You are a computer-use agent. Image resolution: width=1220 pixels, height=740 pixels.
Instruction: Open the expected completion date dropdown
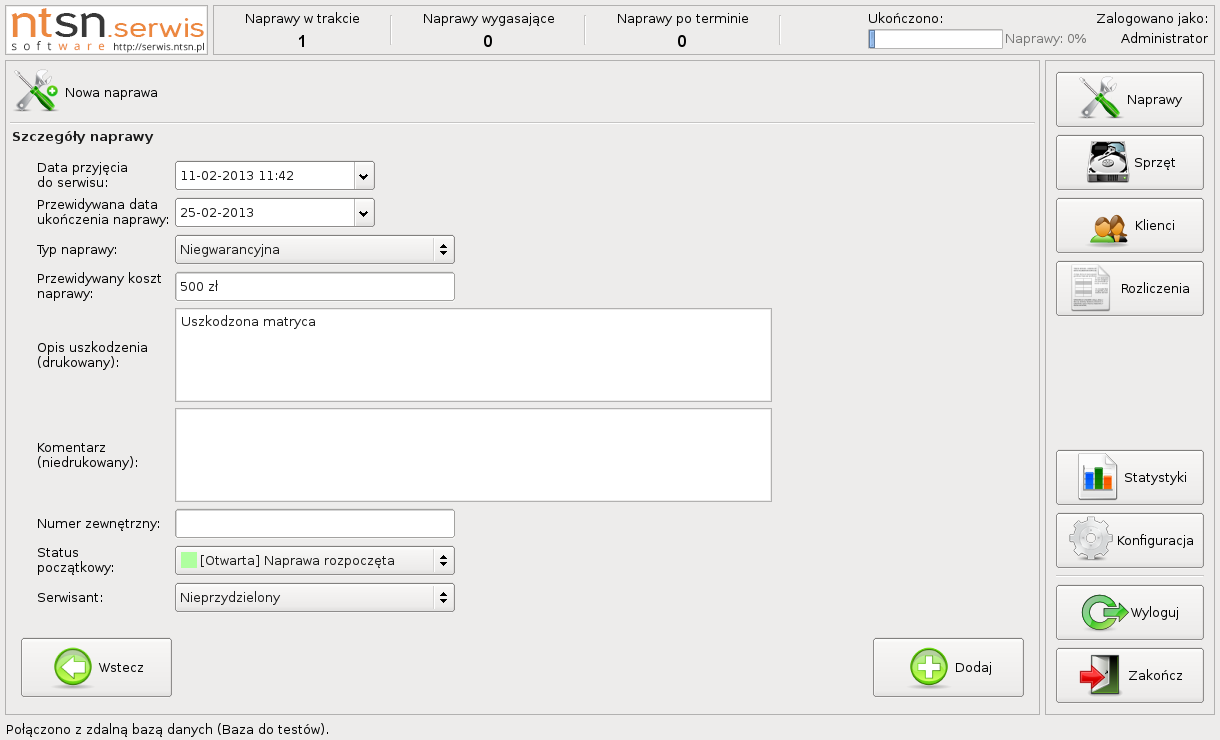click(x=363, y=213)
